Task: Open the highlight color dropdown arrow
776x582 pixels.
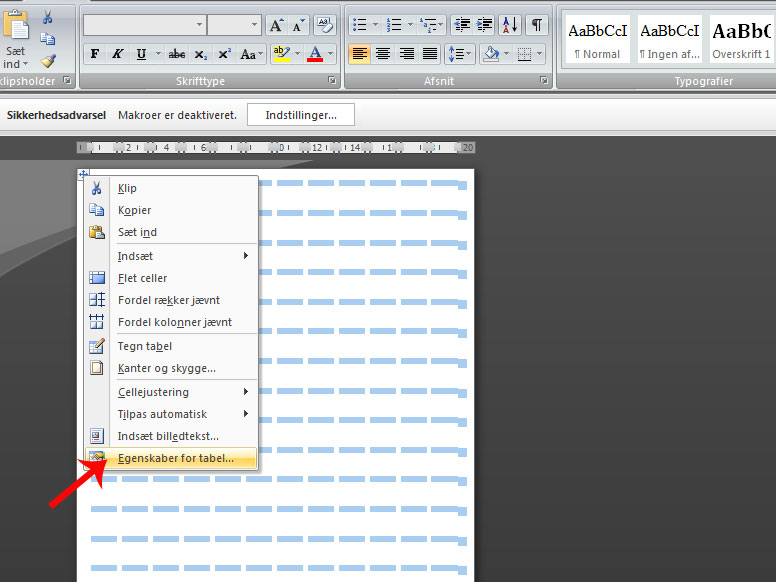Action: 297,53
